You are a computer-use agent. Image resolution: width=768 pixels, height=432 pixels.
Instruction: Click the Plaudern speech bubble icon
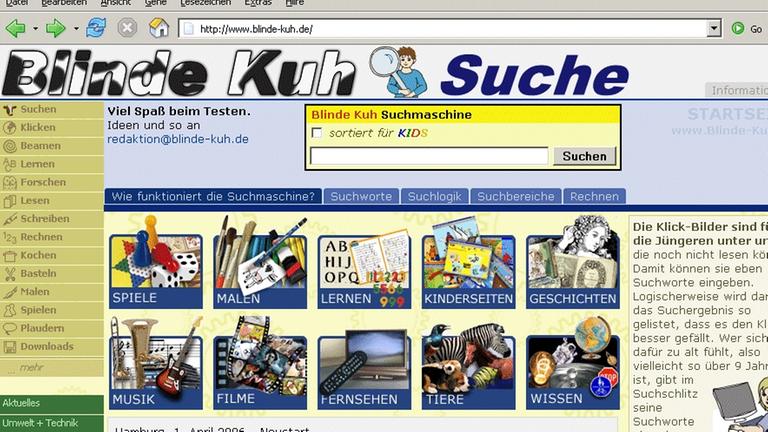pyautogui.click(x=9, y=329)
